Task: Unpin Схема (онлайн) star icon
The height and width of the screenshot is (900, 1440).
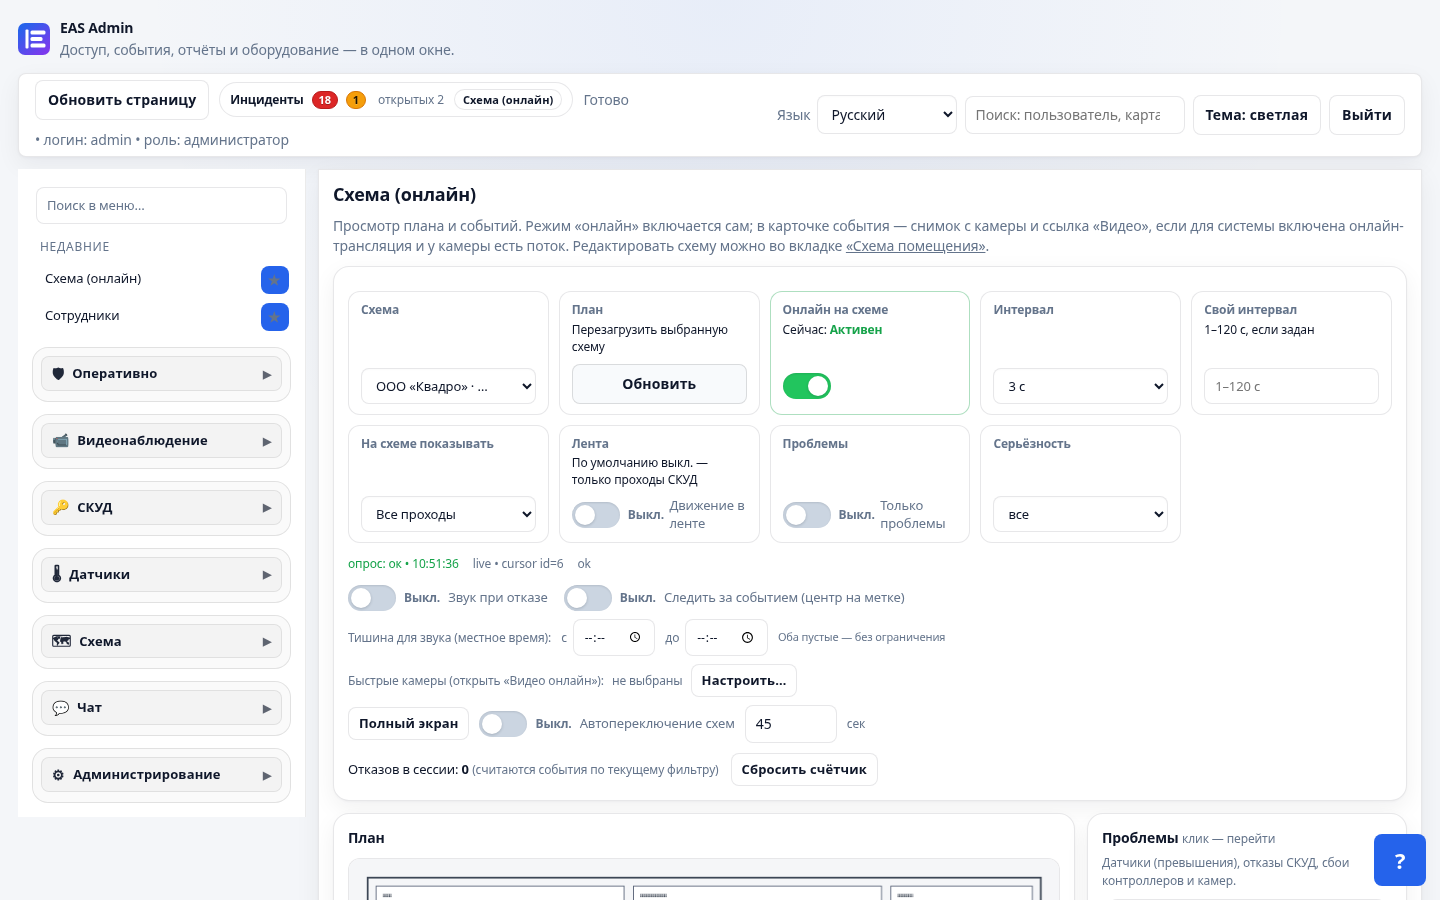Action: [x=275, y=280]
